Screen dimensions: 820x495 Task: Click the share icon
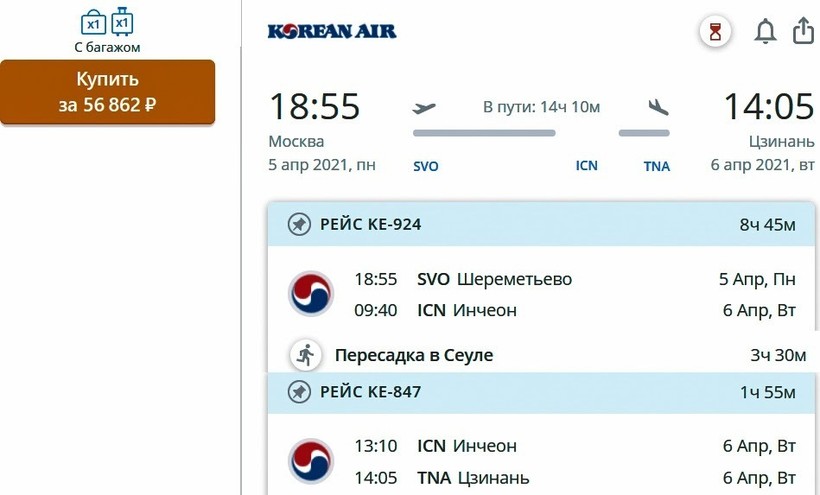(x=803, y=32)
